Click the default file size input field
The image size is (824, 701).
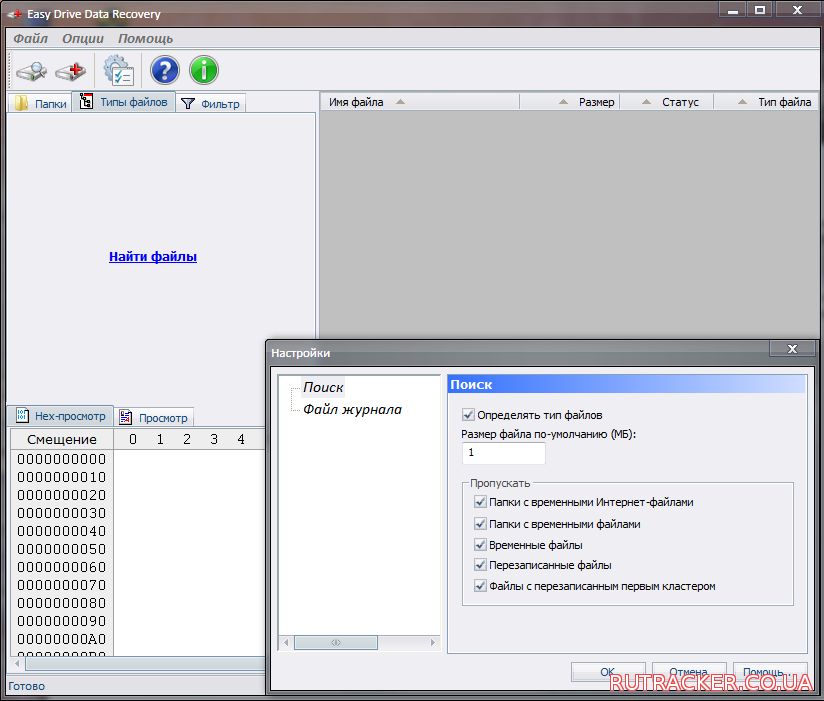pos(503,452)
